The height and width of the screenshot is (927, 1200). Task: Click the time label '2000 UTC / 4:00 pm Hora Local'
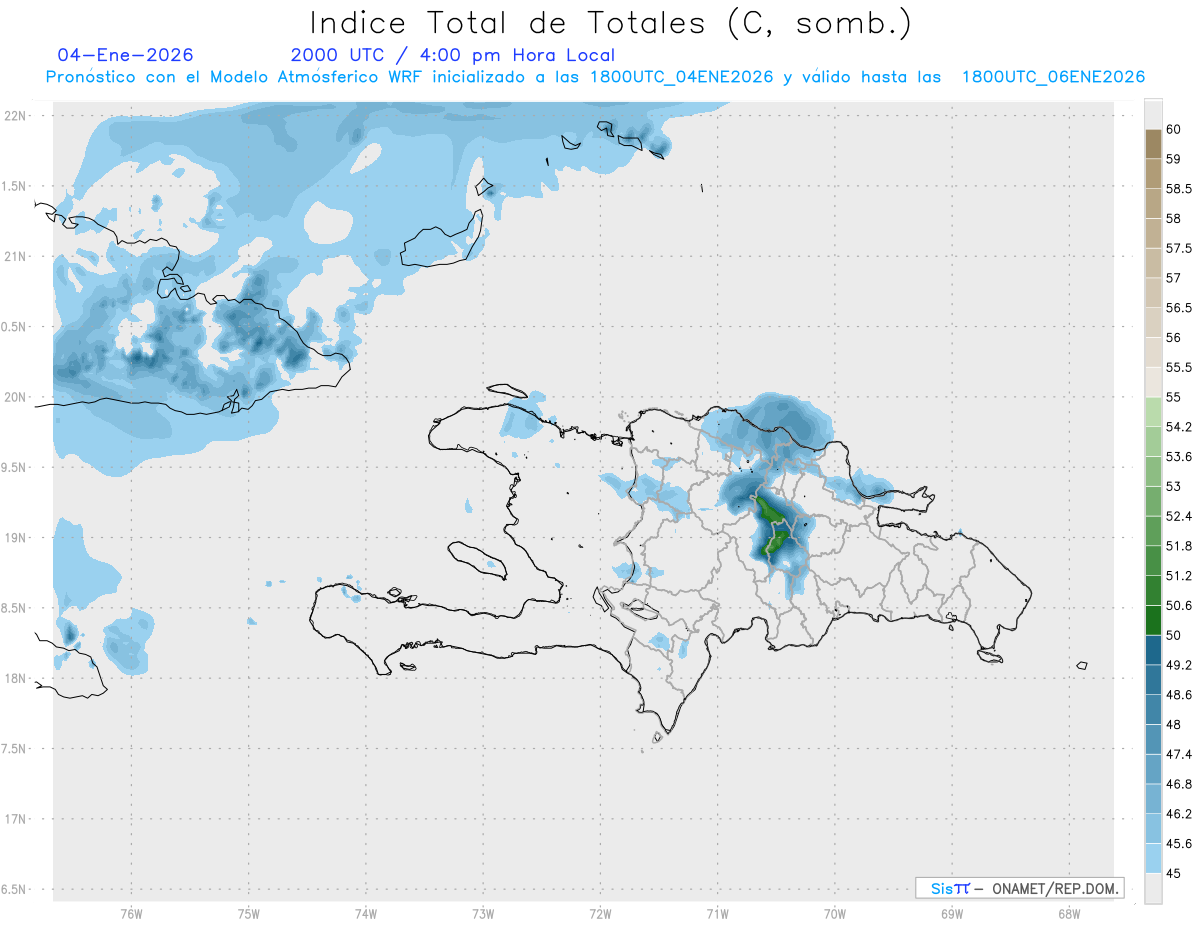[453, 55]
